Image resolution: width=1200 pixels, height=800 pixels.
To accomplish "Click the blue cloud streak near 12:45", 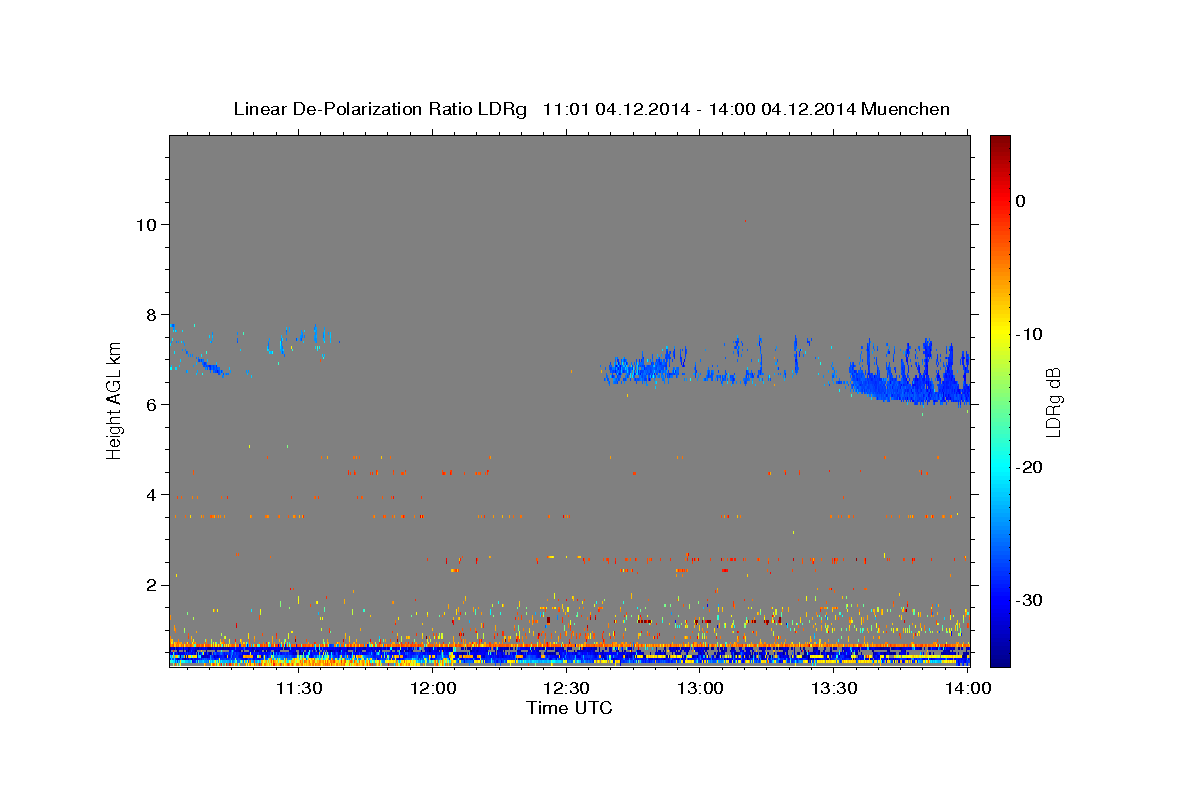I will 645,368.
